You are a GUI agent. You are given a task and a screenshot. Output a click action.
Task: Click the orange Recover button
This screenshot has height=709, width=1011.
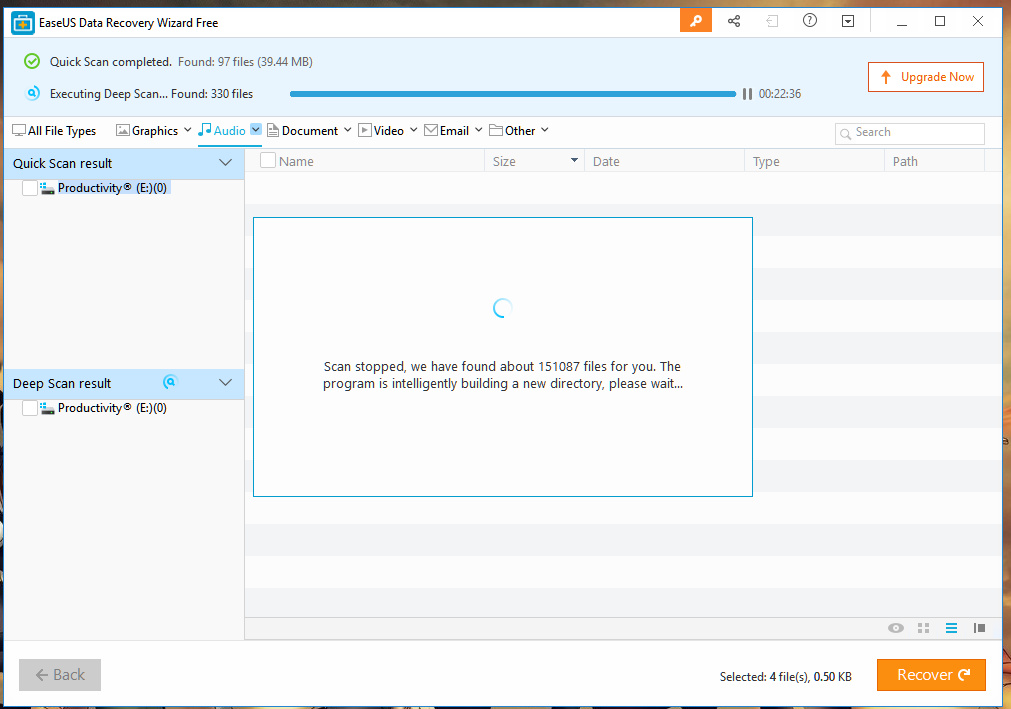pos(931,675)
